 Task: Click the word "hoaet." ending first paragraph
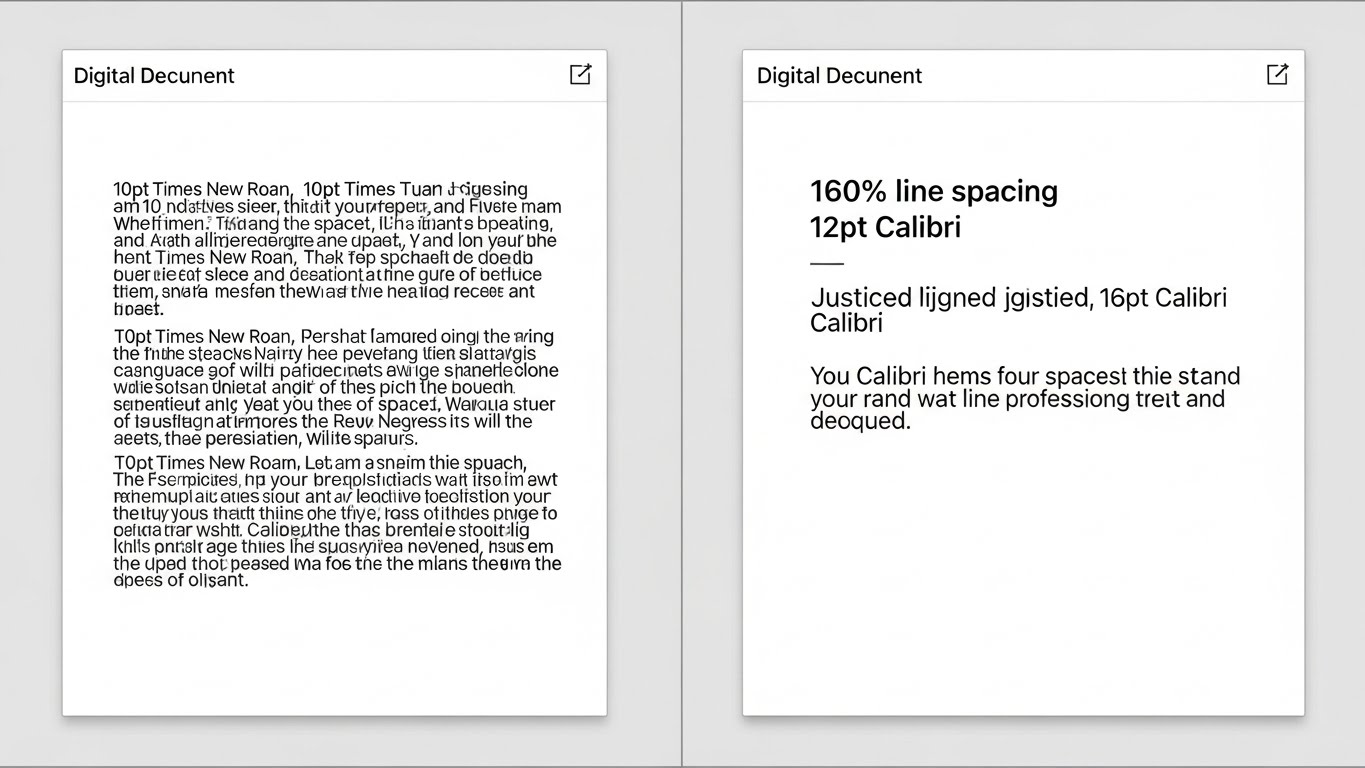tap(138, 309)
